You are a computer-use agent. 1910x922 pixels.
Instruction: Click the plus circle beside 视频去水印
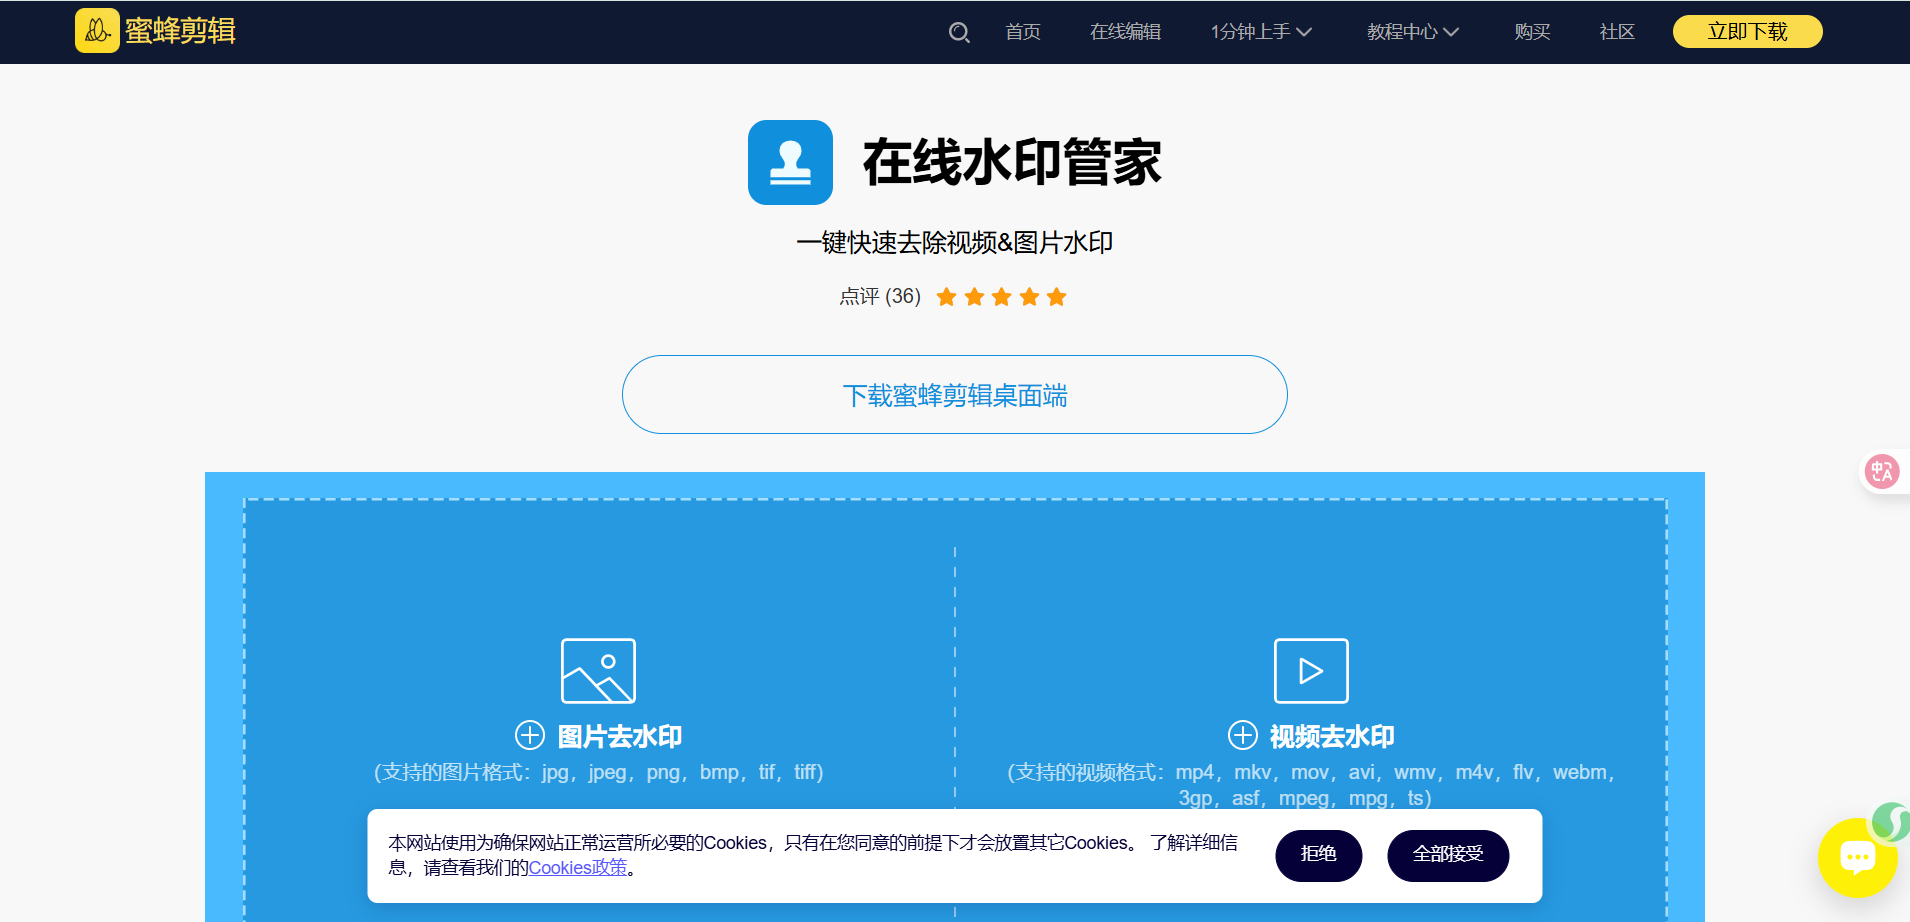[1243, 735]
